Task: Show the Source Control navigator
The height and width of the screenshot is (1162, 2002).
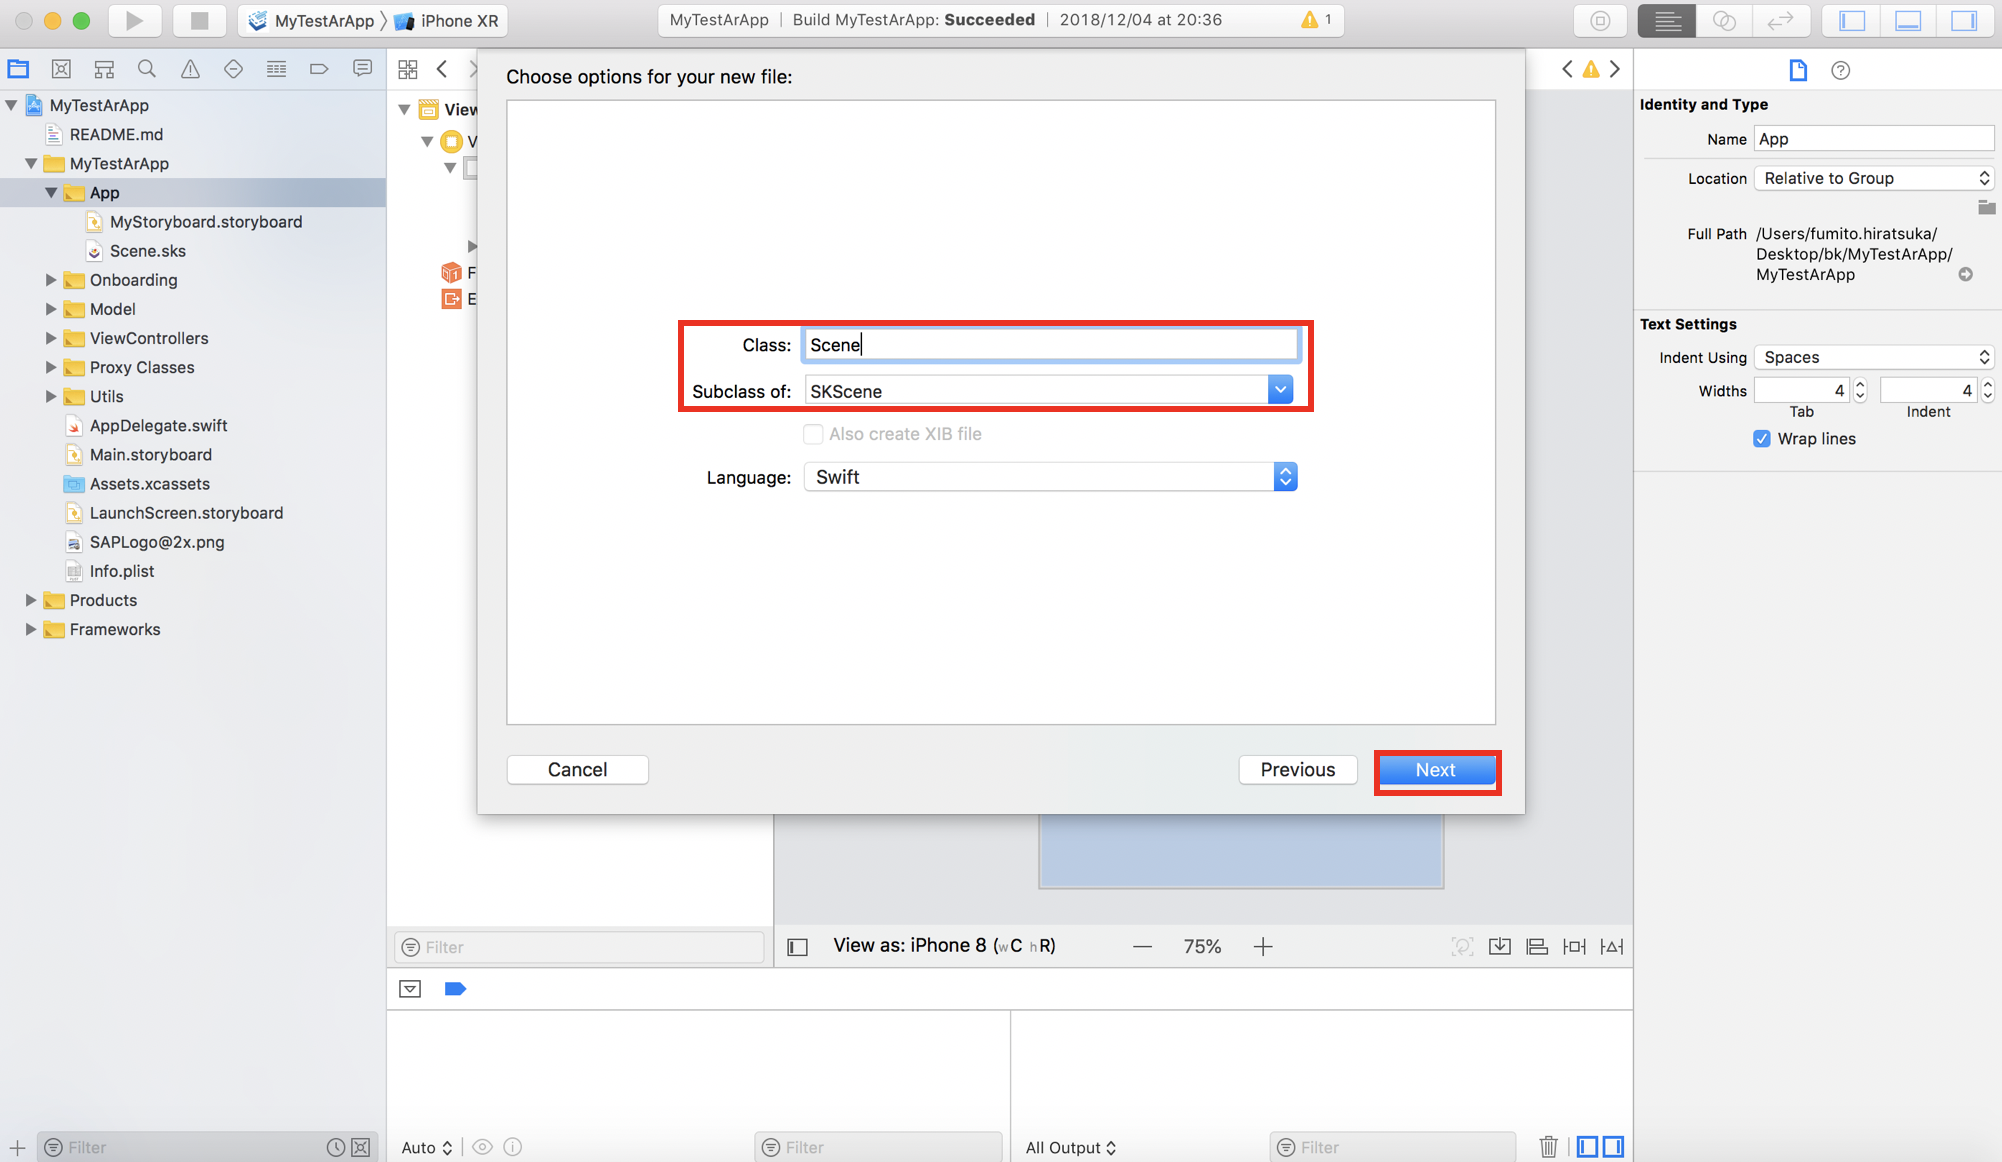Action: click(61, 69)
